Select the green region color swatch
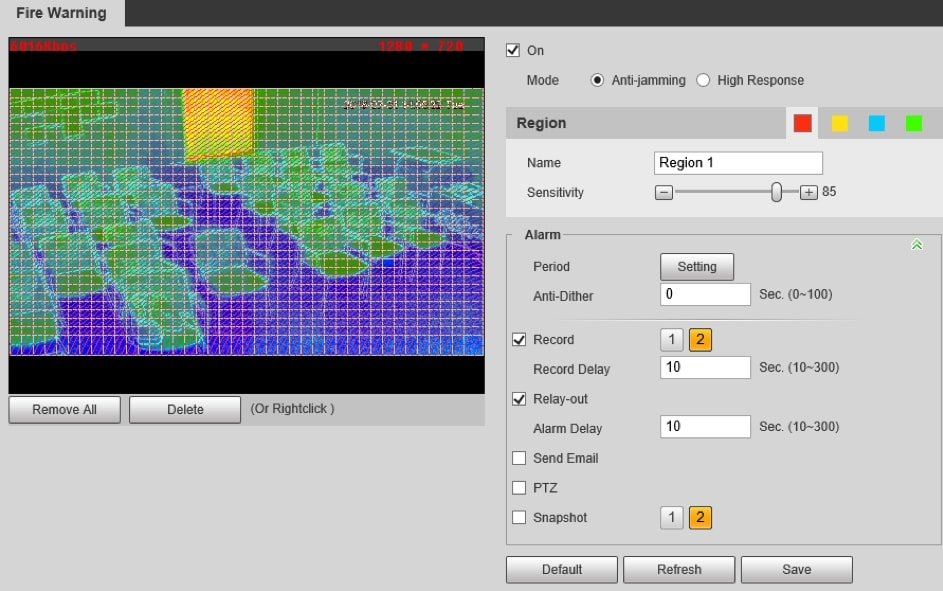The width and height of the screenshot is (943, 591). [x=914, y=123]
